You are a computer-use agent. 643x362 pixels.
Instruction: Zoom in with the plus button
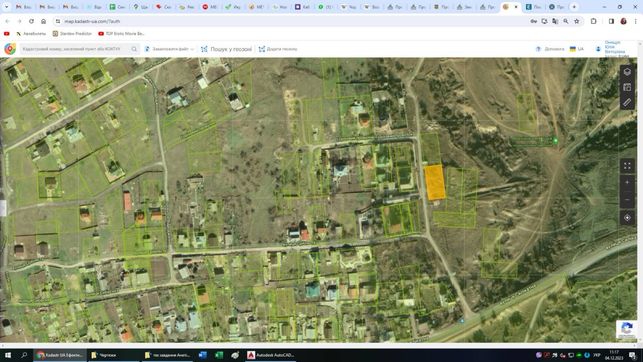(627, 182)
